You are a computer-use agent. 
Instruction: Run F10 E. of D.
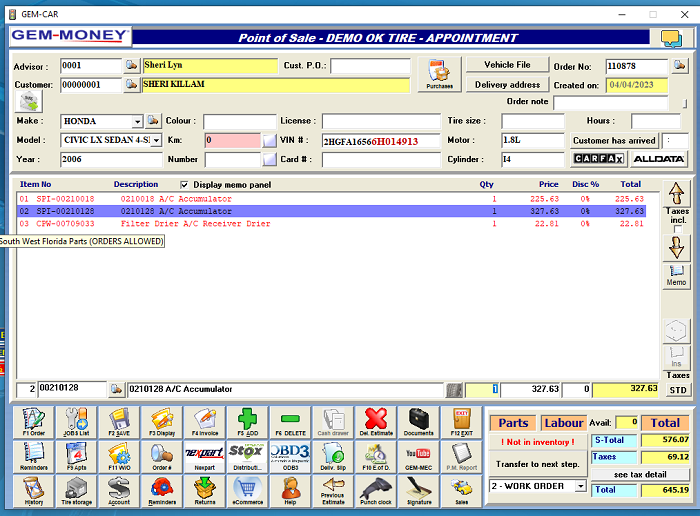[x=376, y=456]
